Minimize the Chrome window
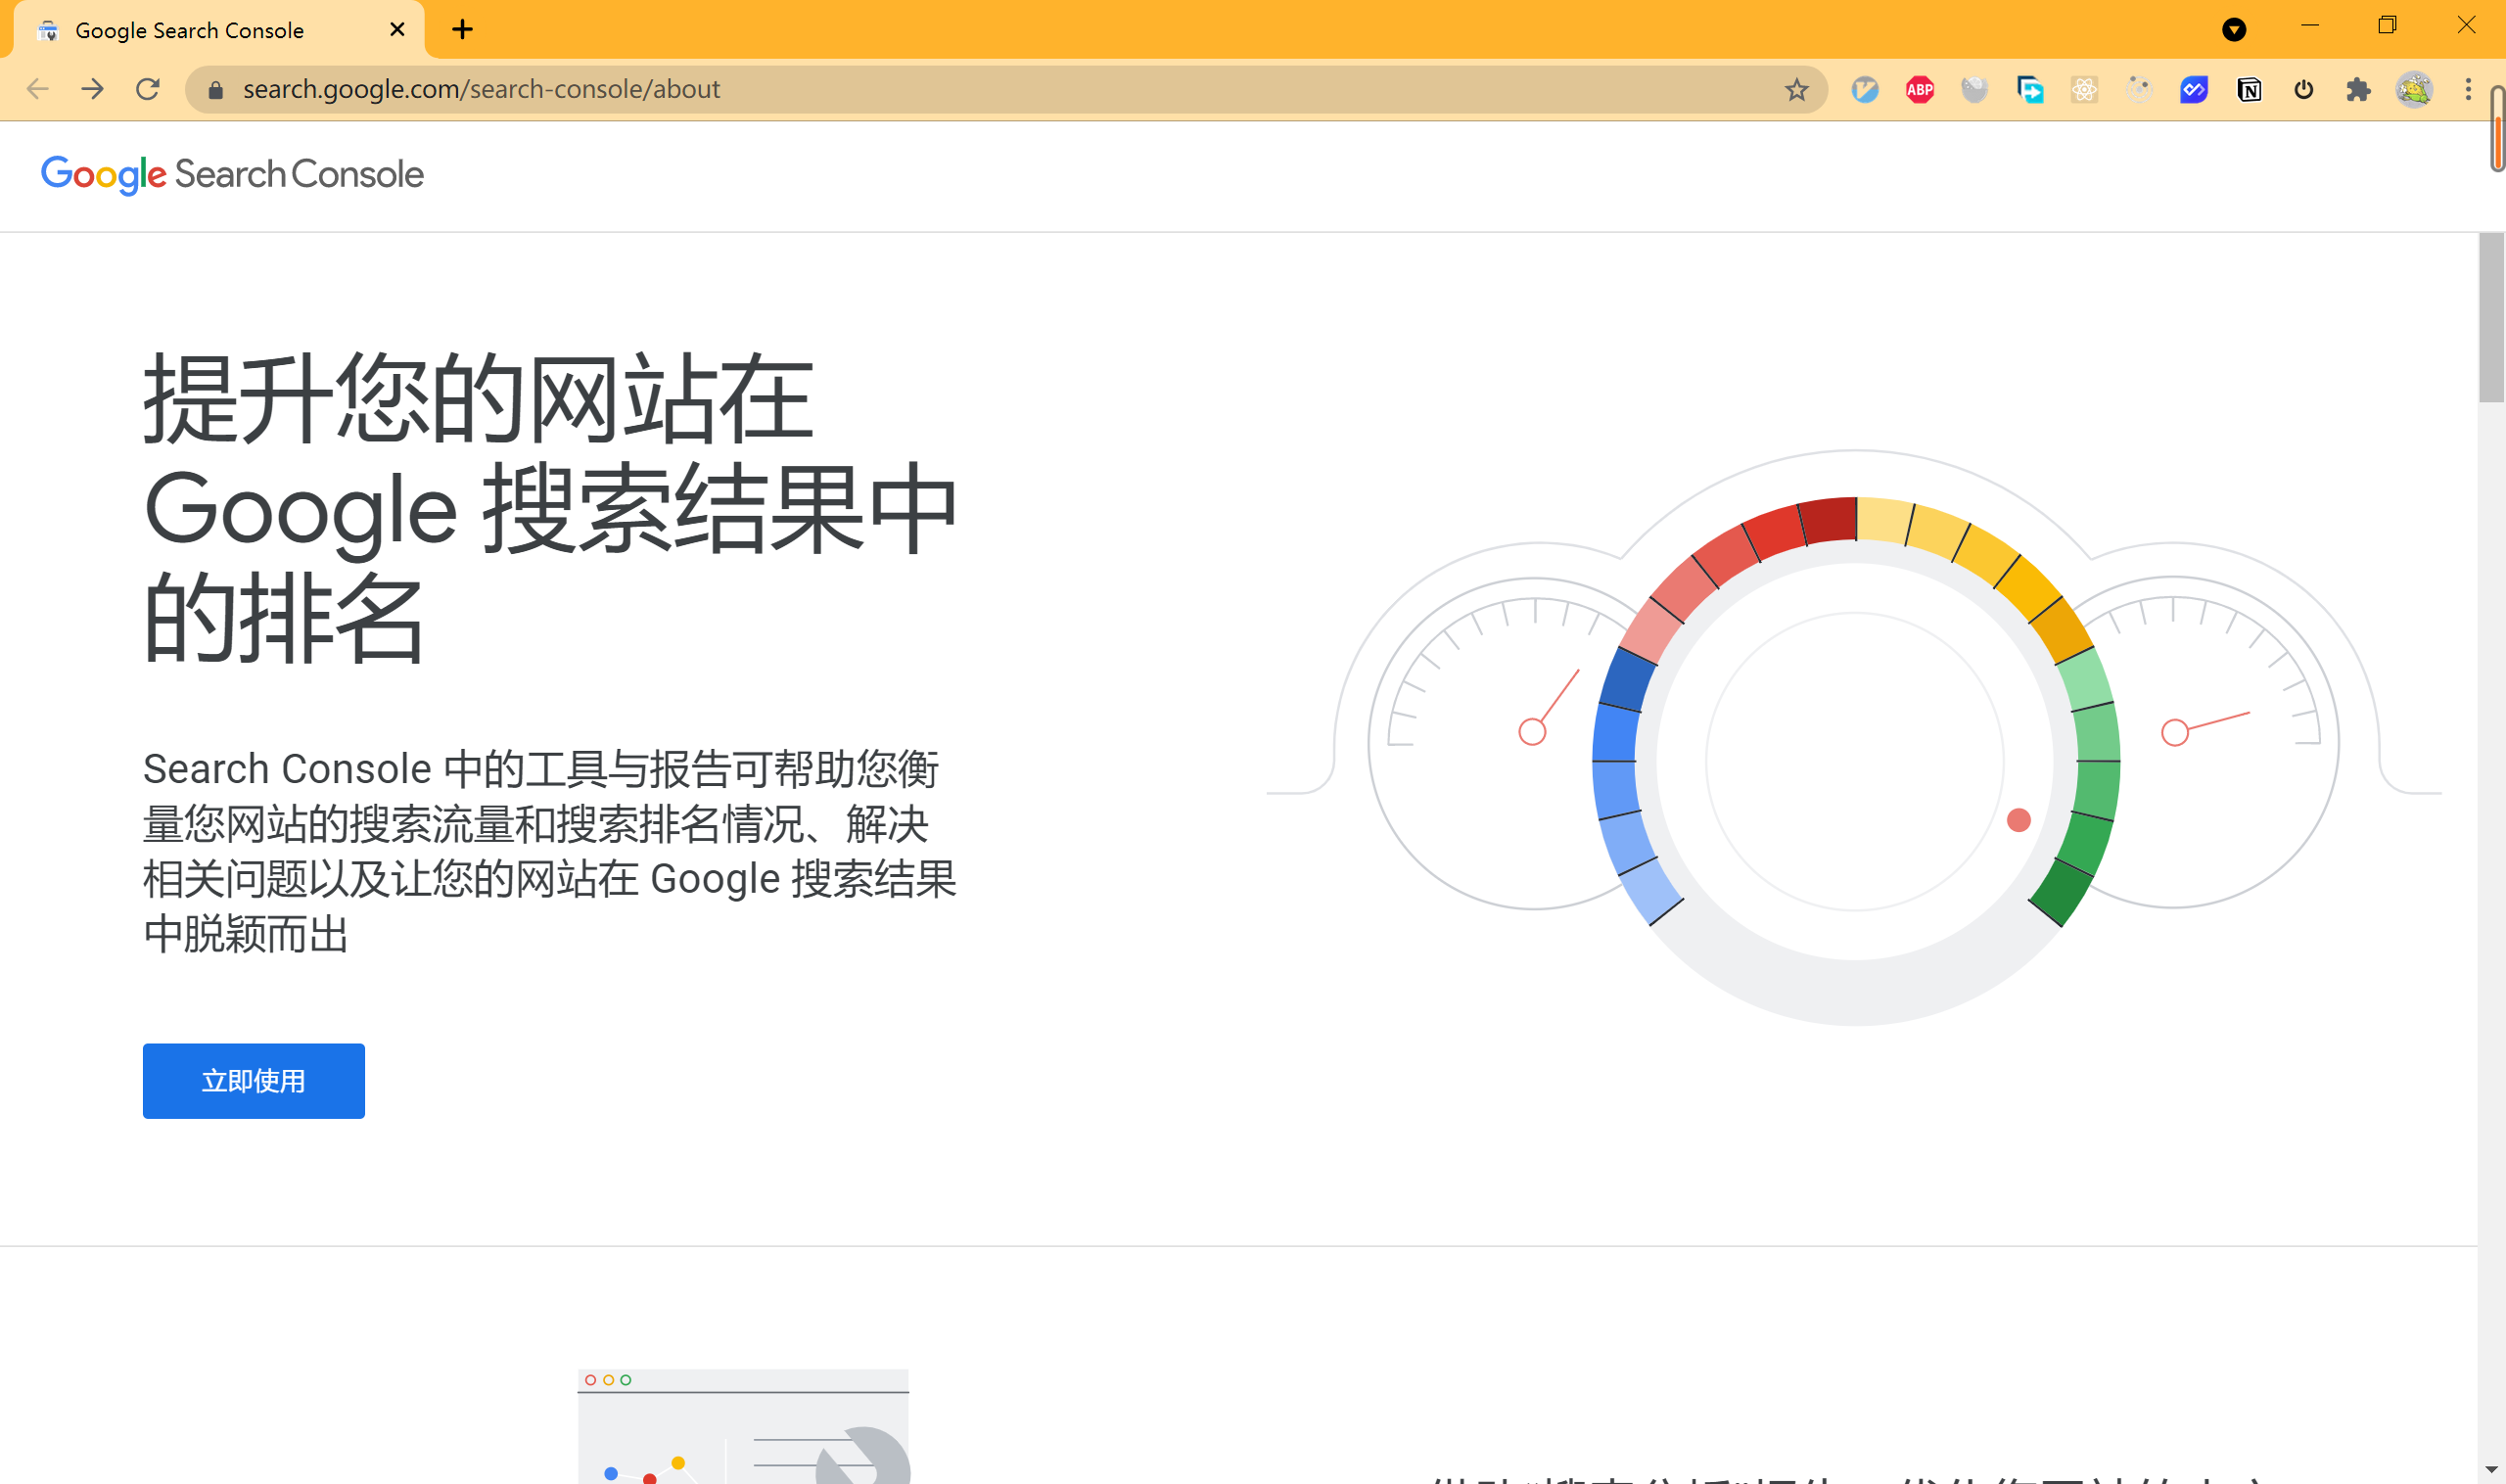Image resolution: width=2506 pixels, height=1484 pixels. coord(2309,26)
